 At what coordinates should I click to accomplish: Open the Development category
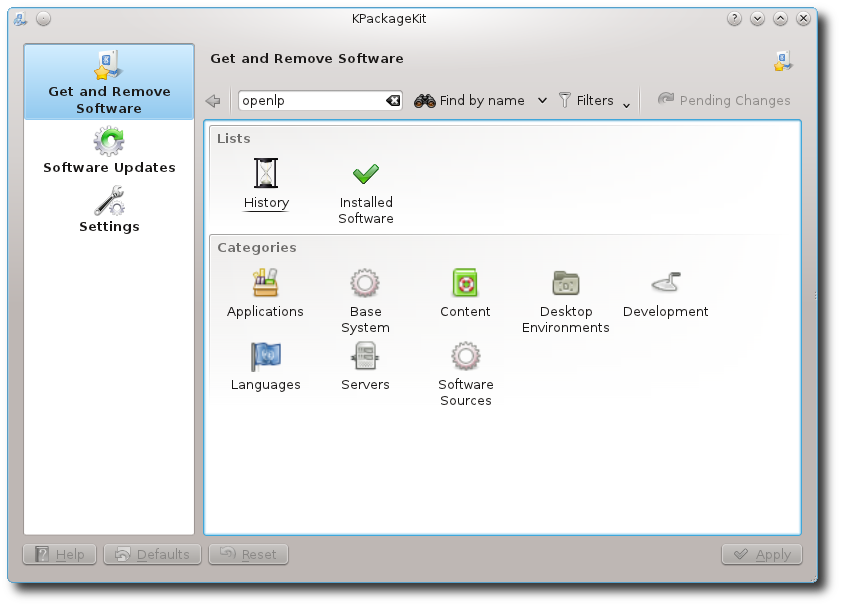click(666, 293)
